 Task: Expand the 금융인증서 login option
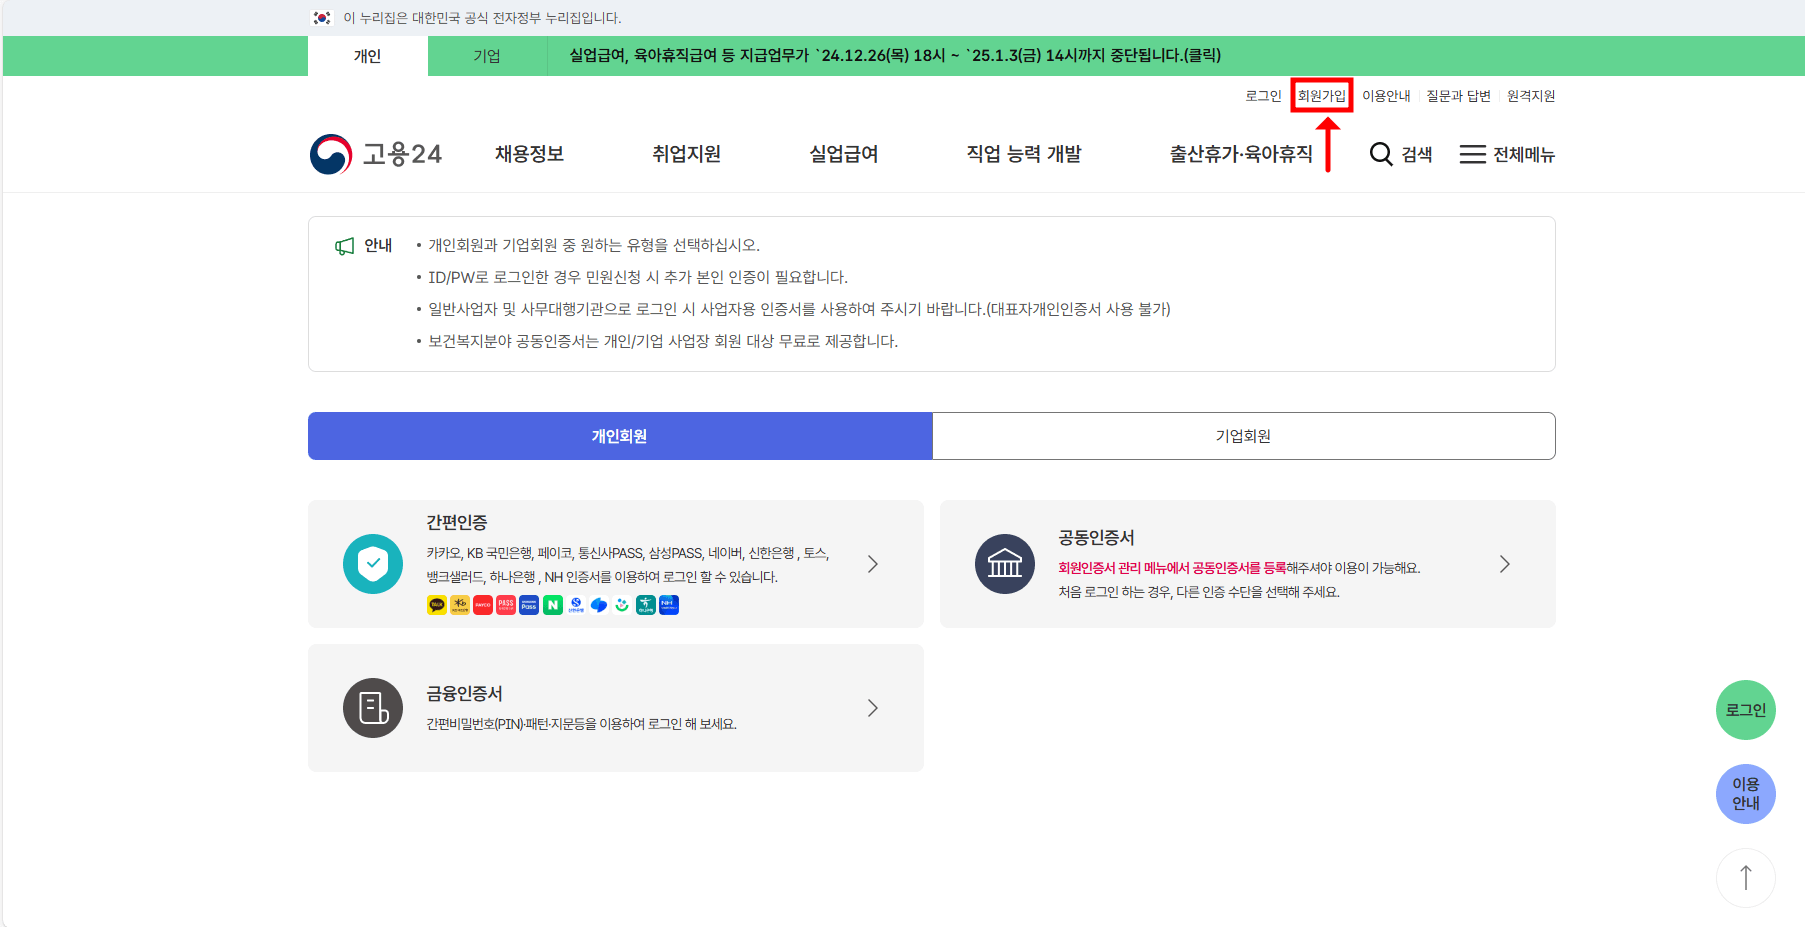pos(871,707)
